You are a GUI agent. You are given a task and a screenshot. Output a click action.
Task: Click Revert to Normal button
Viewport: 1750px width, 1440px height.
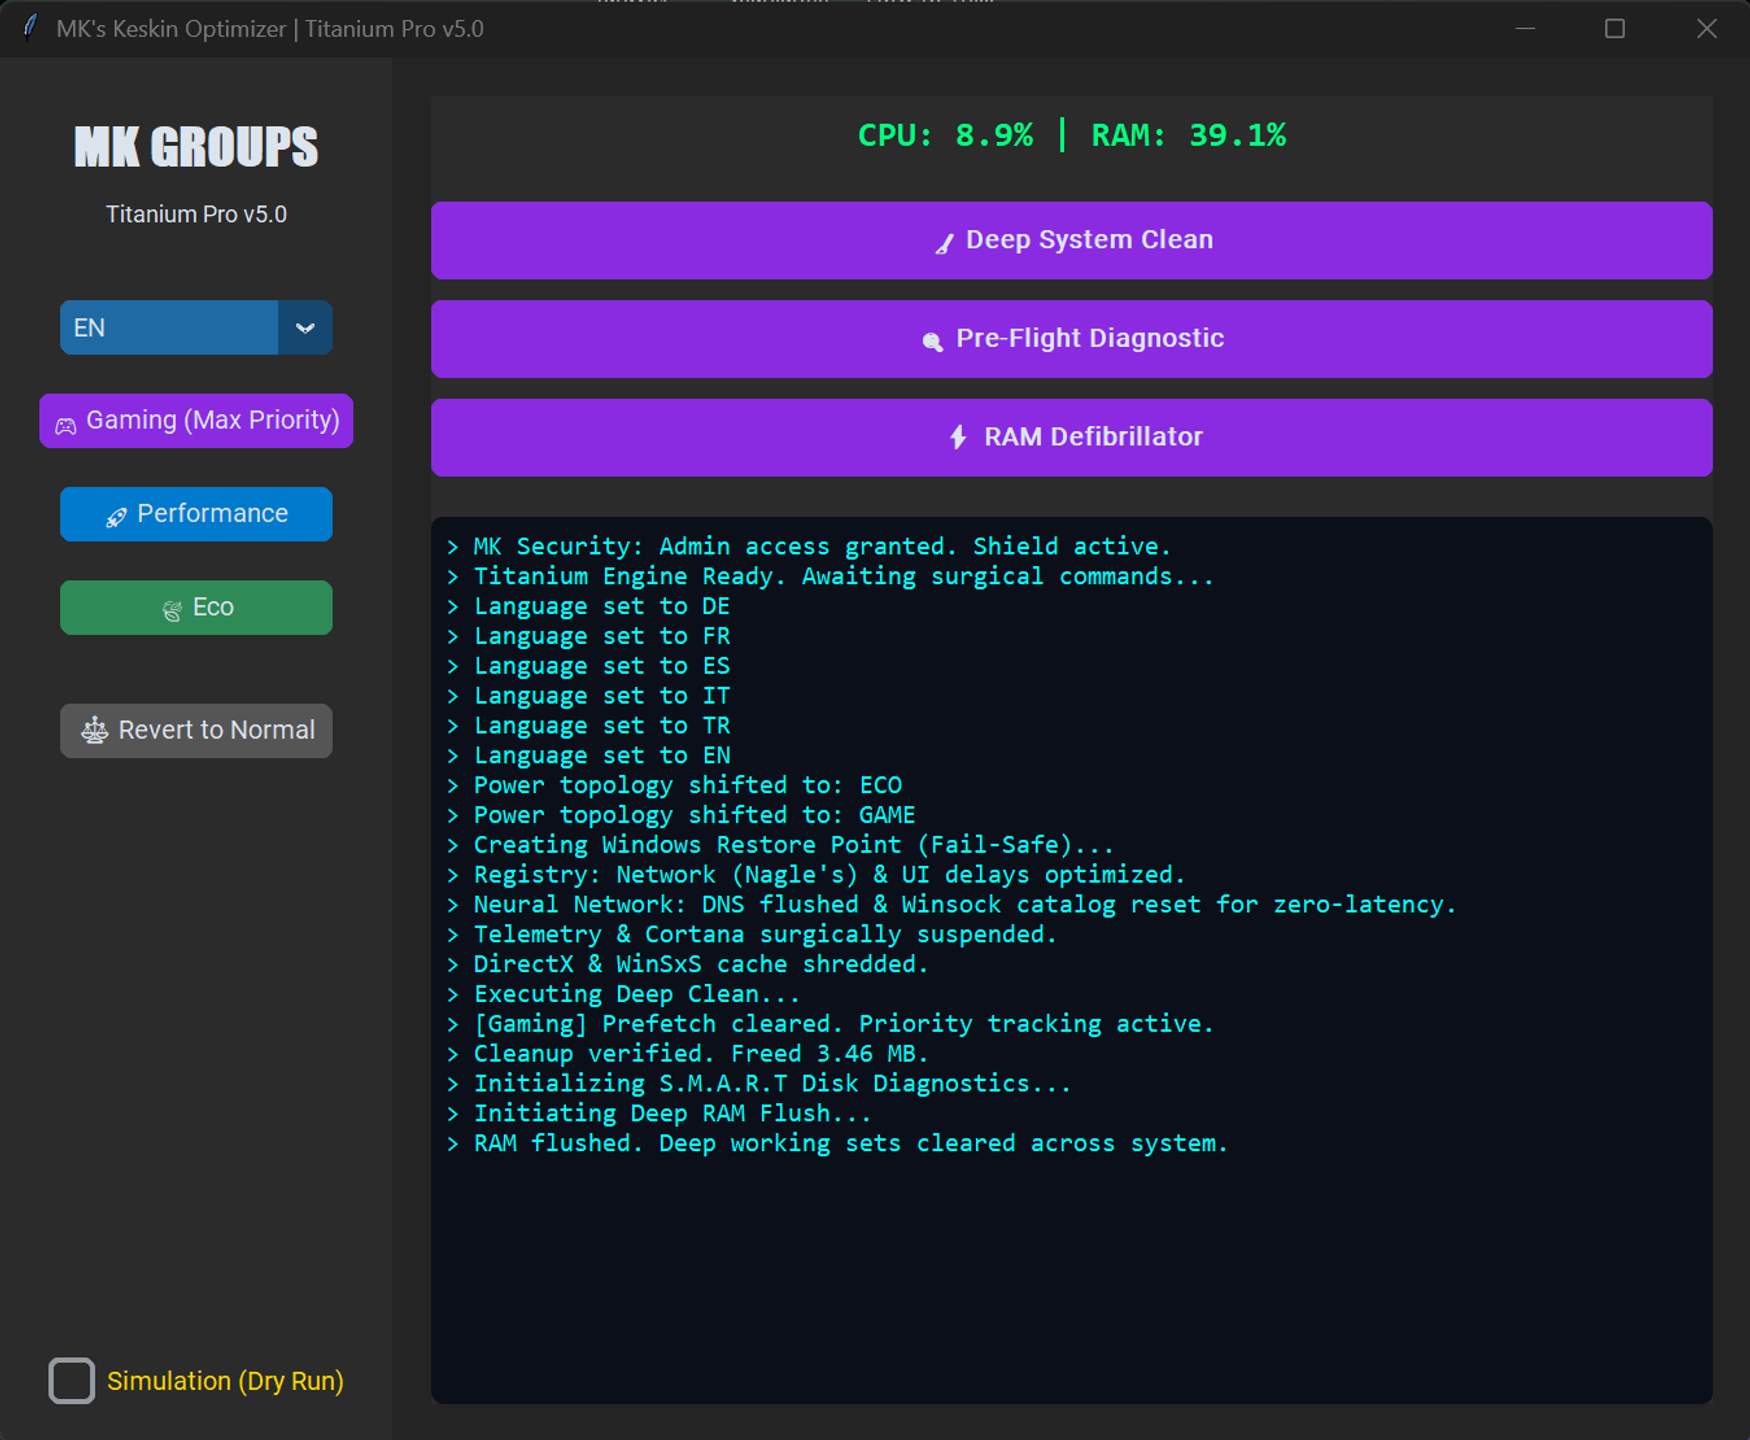click(196, 730)
